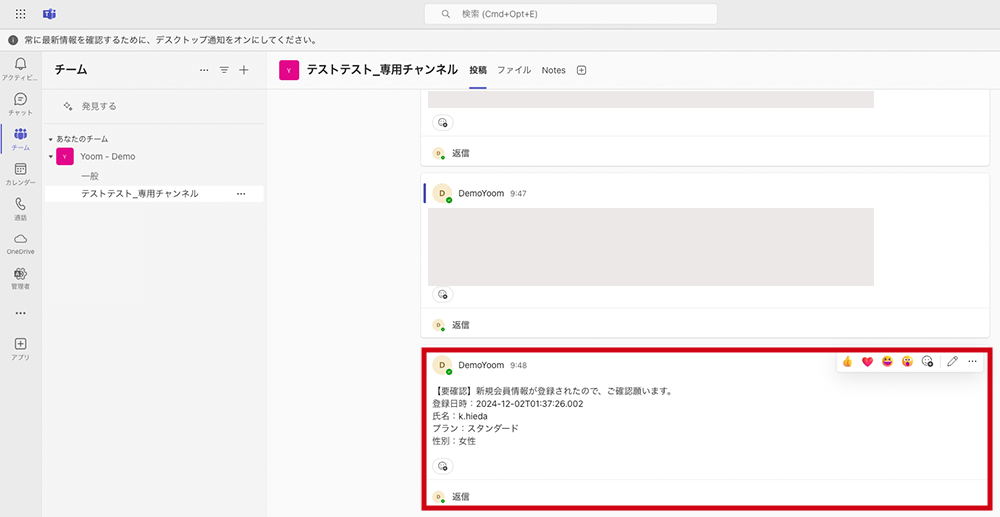Open アプリ store in the sidebar
This screenshot has height=517, width=1000.
[20, 349]
